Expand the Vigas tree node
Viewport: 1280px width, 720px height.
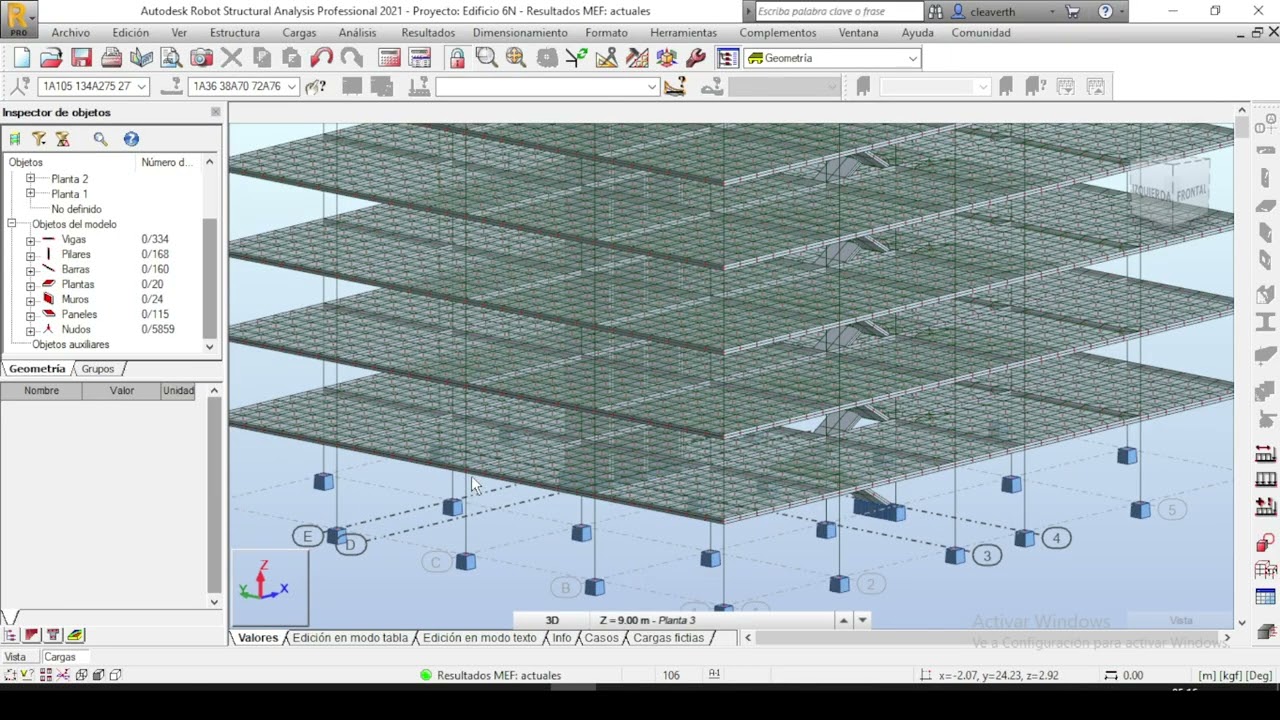pyautogui.click(x=30, y=240)
